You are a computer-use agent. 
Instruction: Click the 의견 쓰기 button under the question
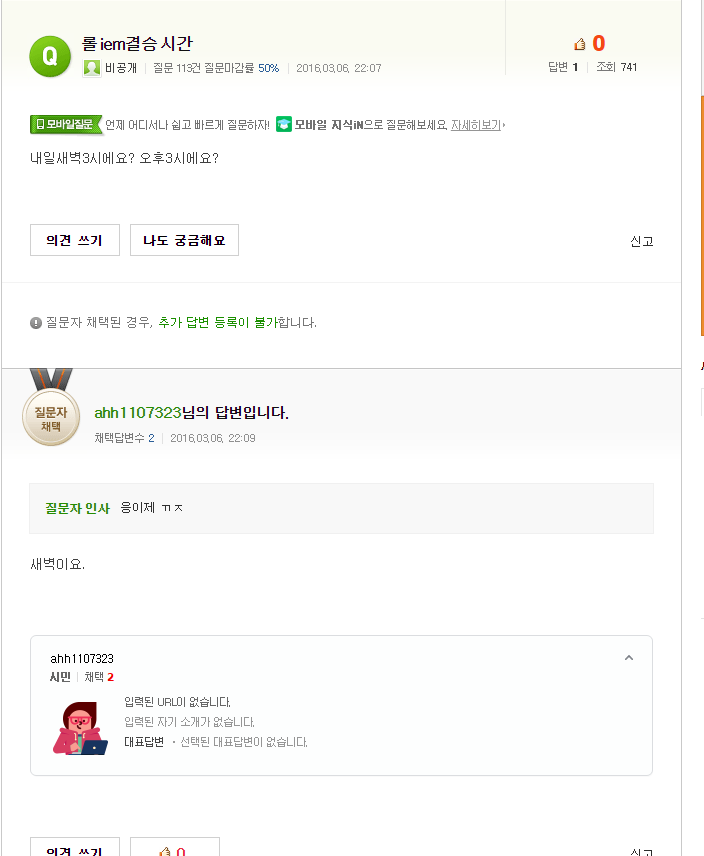point(74,240)
